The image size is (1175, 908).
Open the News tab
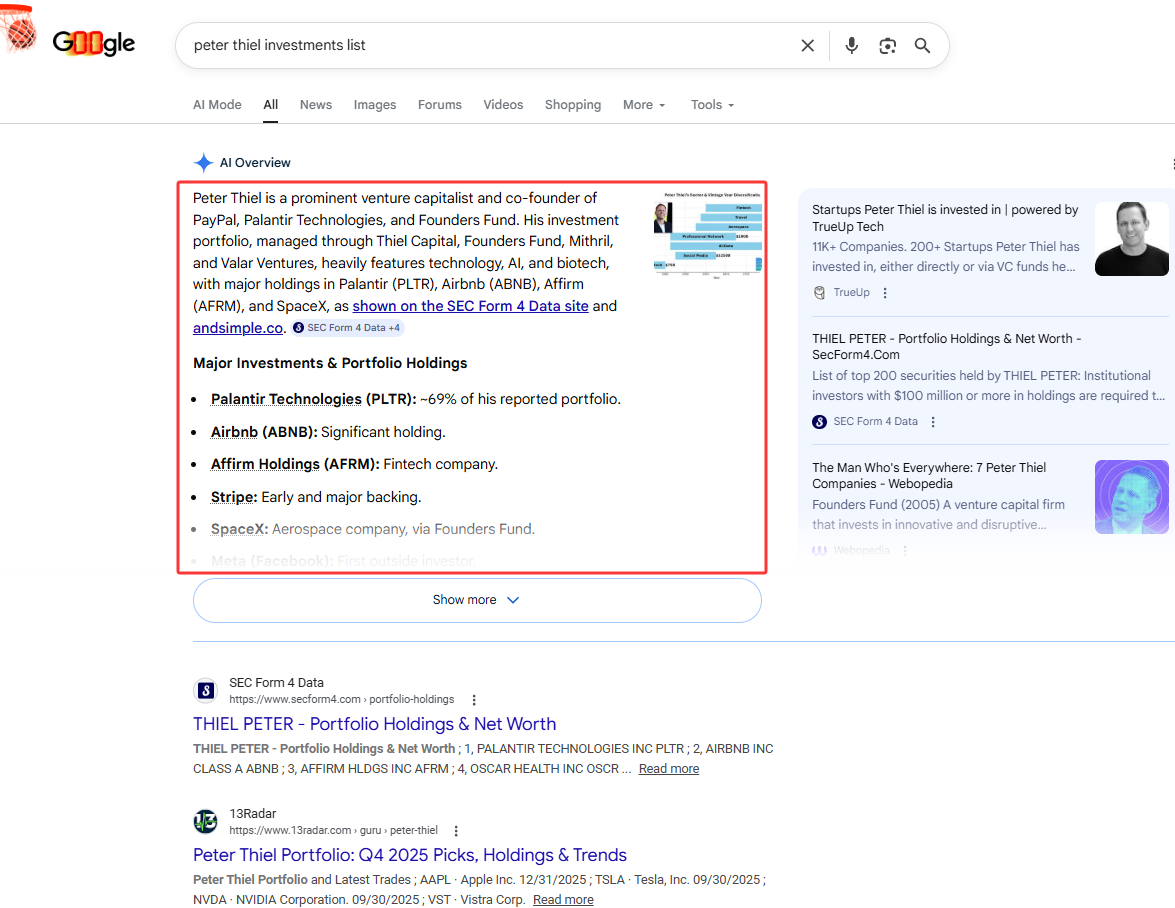[315, 105]
